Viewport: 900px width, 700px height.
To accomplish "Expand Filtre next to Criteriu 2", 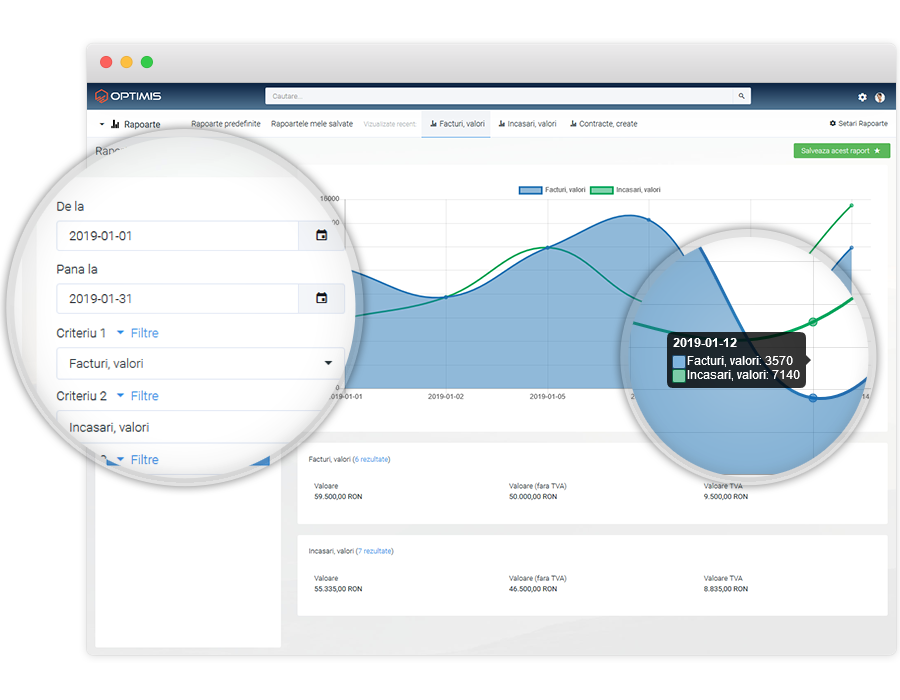I will [137, 396].
